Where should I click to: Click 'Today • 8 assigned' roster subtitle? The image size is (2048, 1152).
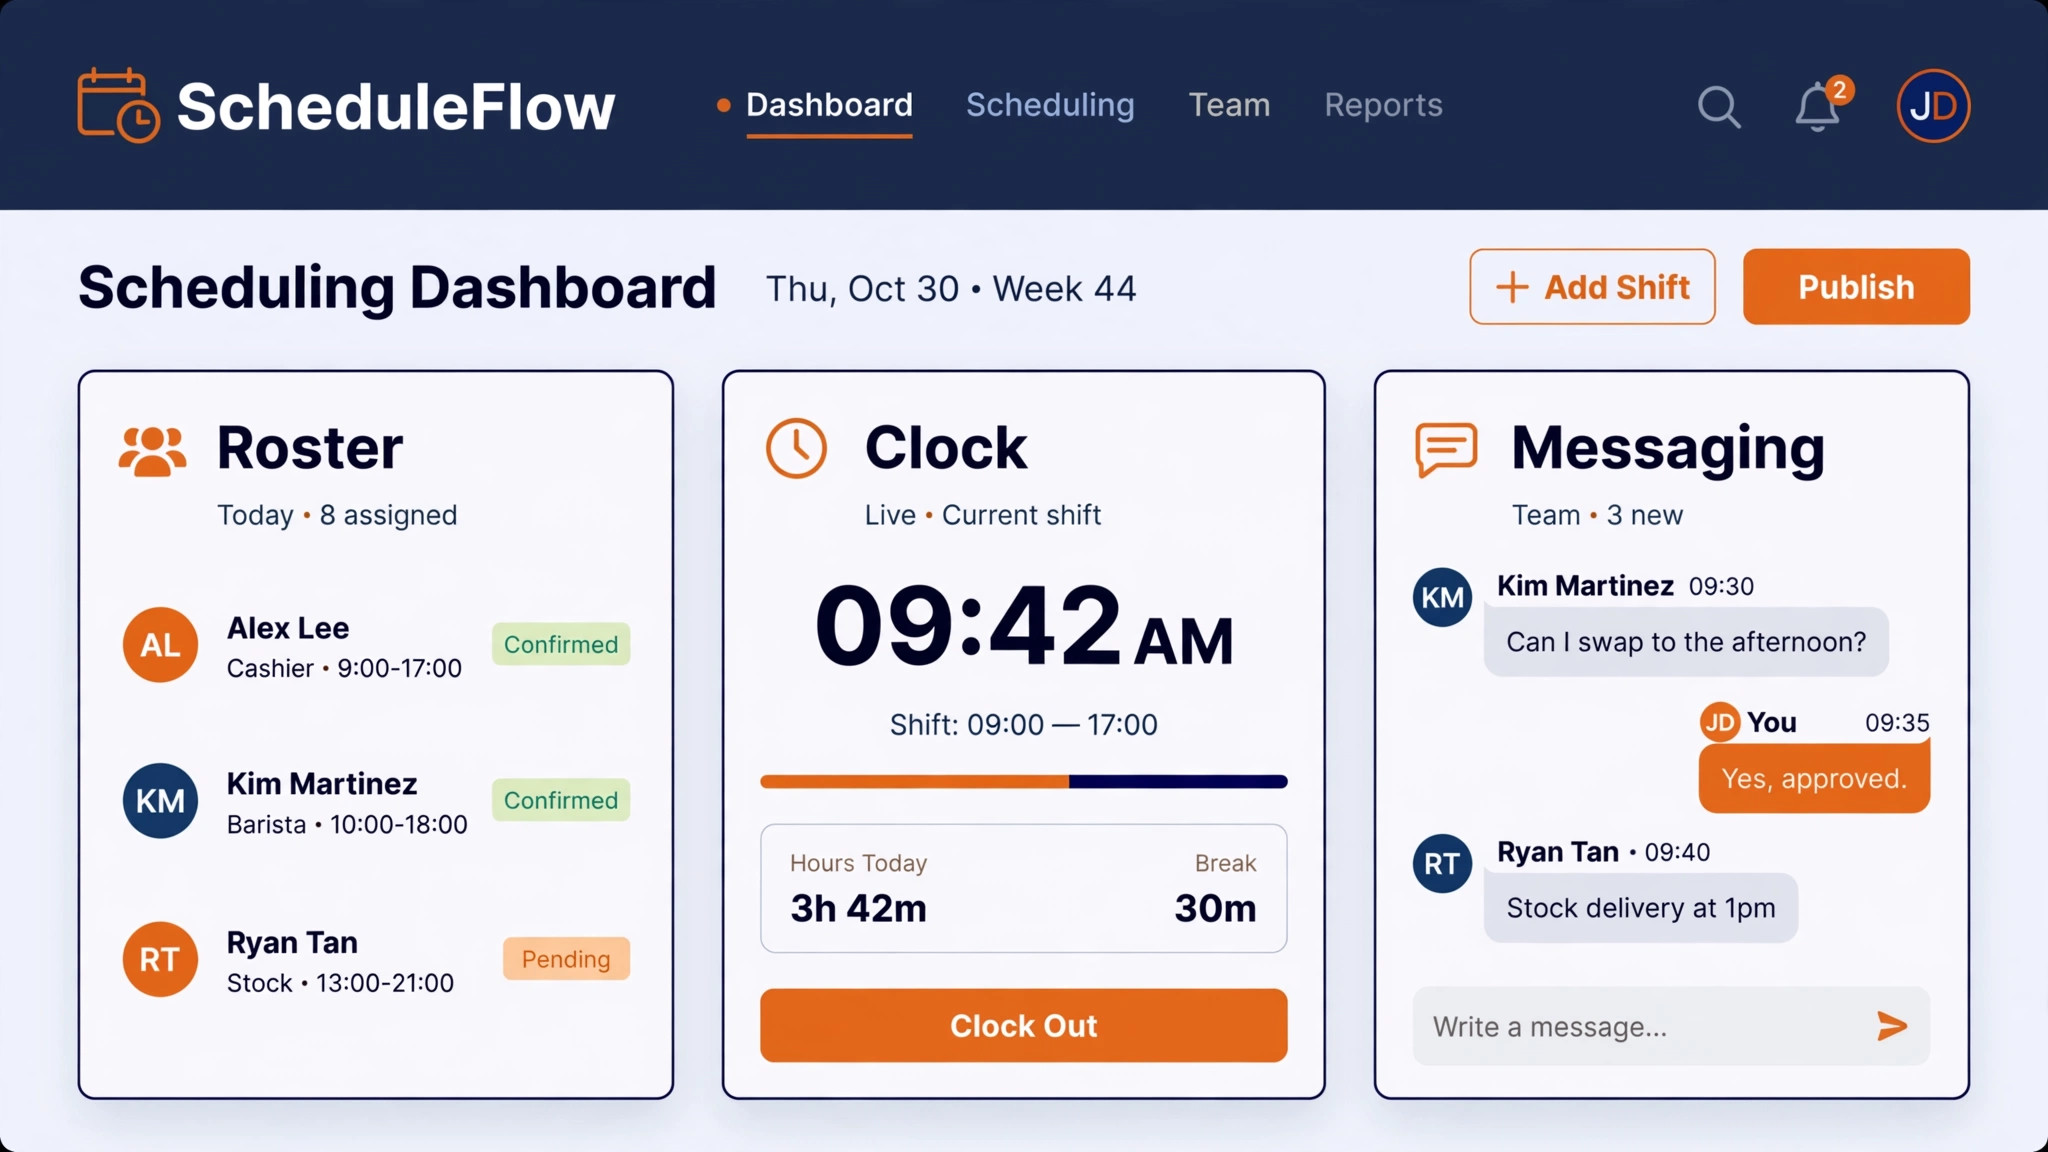[x=337, y=515]
